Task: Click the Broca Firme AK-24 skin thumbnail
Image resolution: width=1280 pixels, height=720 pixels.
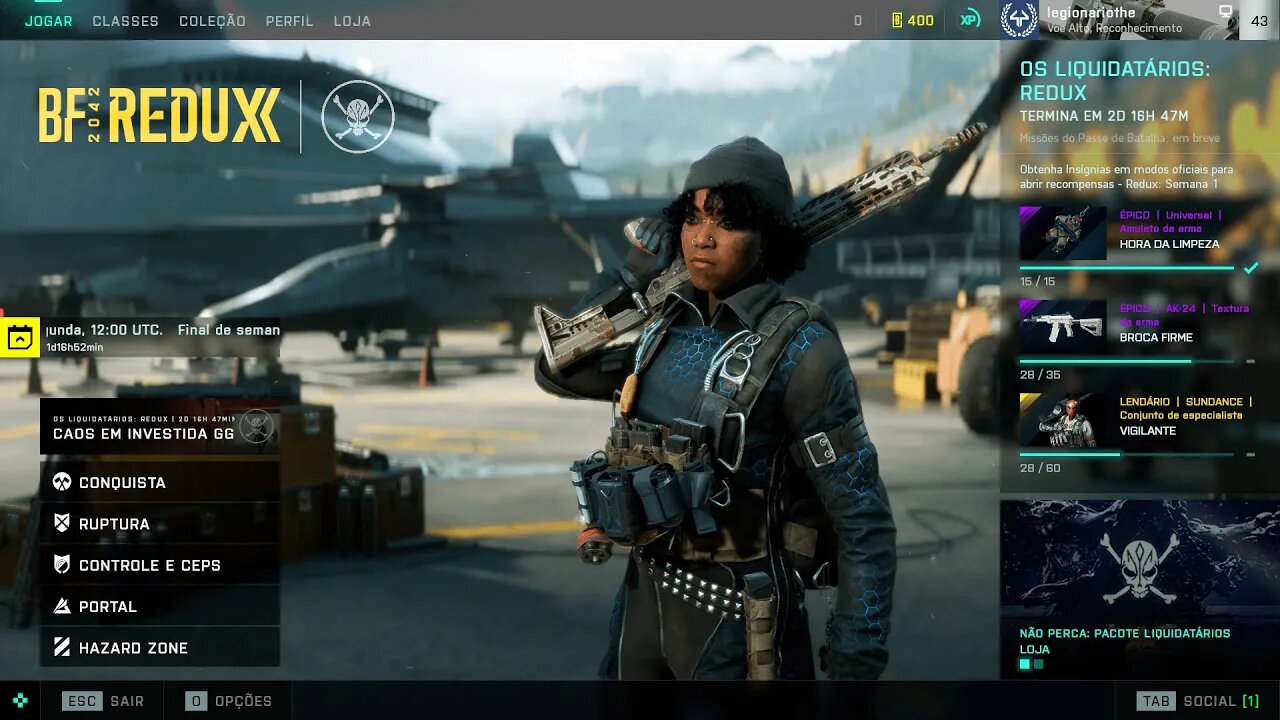Action: (x=1062, y=326)
